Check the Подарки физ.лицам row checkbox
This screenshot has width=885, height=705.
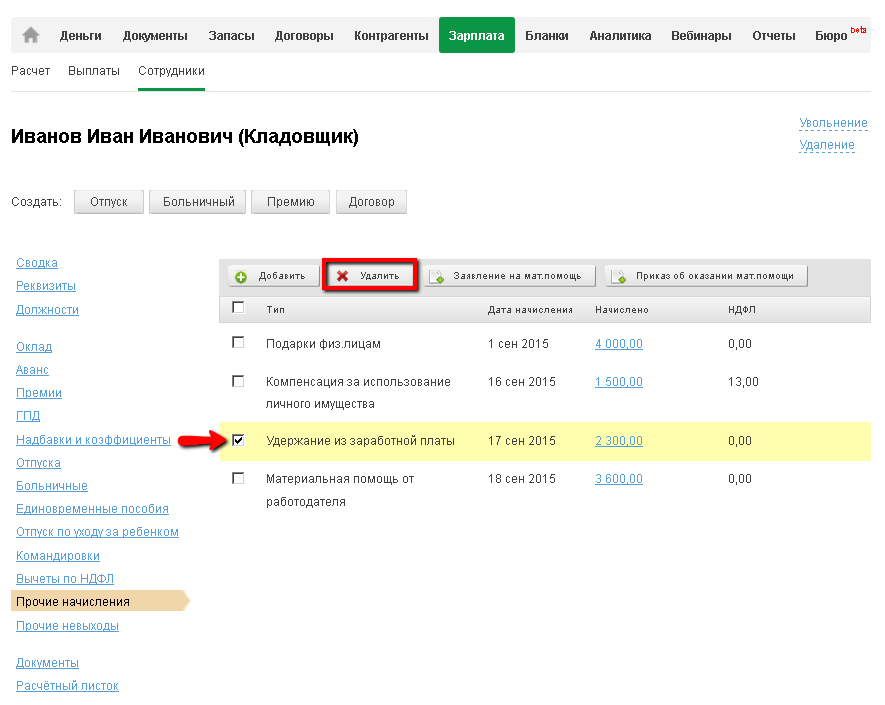pyautogui.click(x=238, y=343)
